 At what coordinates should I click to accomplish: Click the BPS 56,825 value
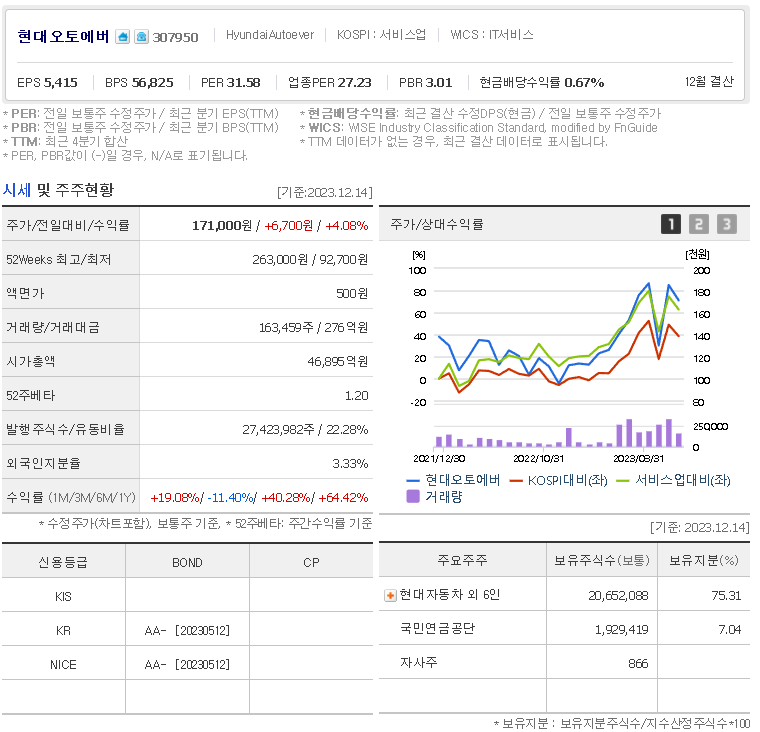click(x=139, y=83)
